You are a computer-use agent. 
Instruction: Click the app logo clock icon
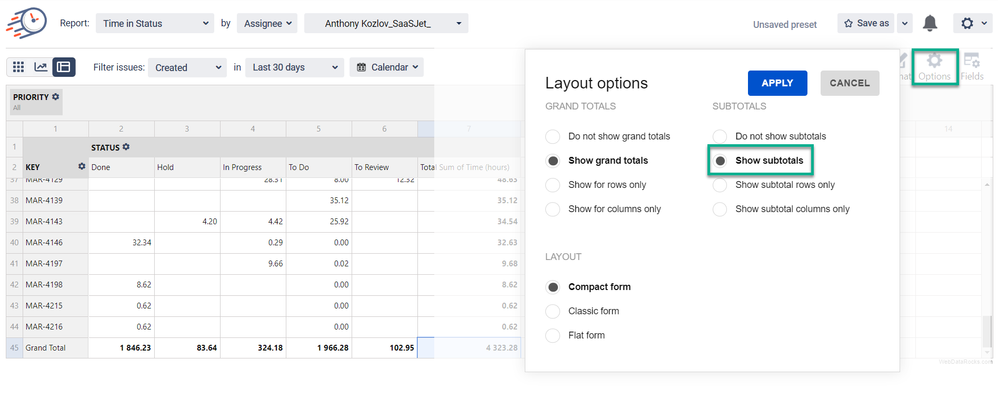pos(26,24)
